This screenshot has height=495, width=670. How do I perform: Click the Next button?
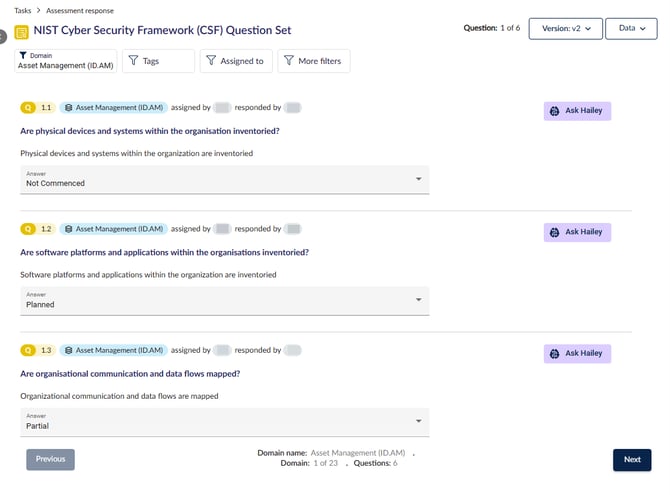point(632,460)
